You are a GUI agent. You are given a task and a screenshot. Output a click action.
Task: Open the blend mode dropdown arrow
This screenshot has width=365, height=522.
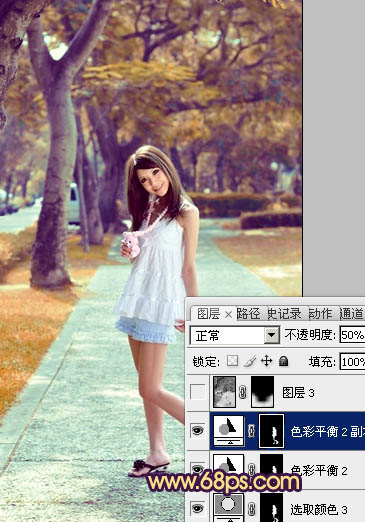pos(272,335)
